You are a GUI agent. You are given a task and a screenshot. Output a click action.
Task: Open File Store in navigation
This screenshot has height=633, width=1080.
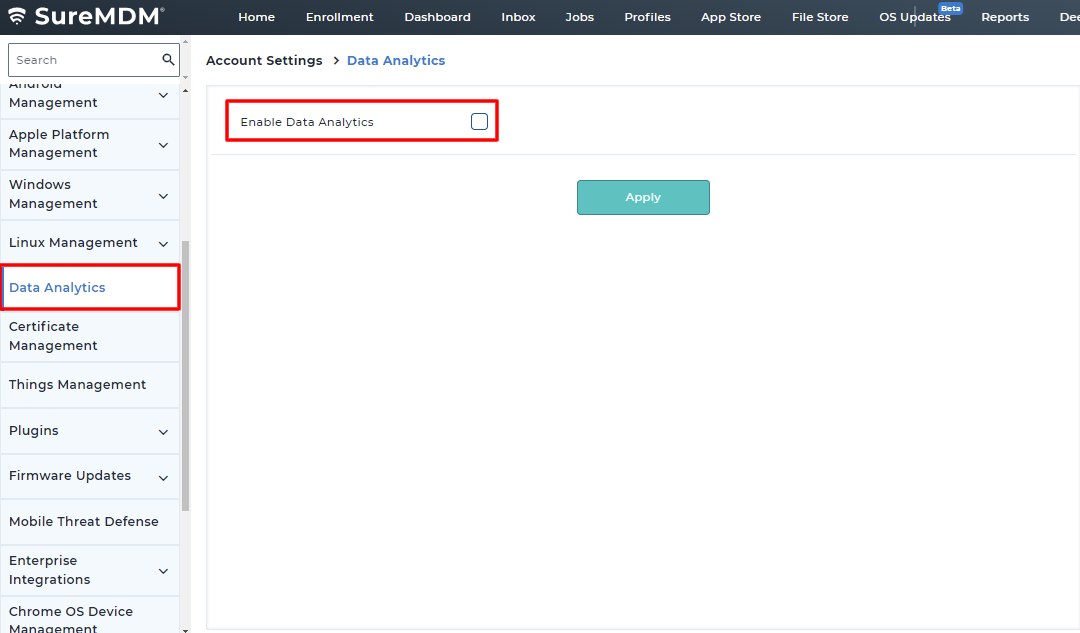pos(820,17)
